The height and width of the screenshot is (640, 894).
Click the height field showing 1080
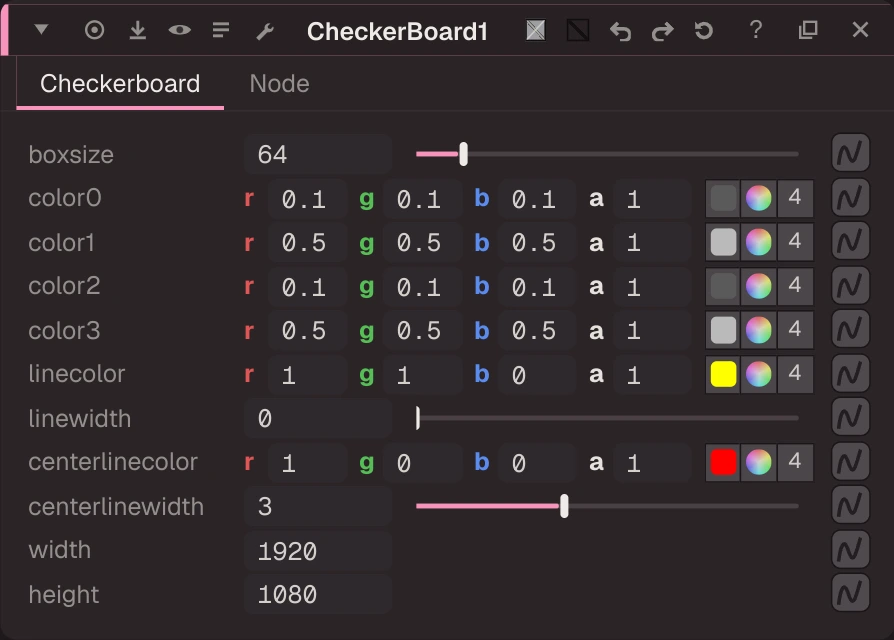point(318,594)
